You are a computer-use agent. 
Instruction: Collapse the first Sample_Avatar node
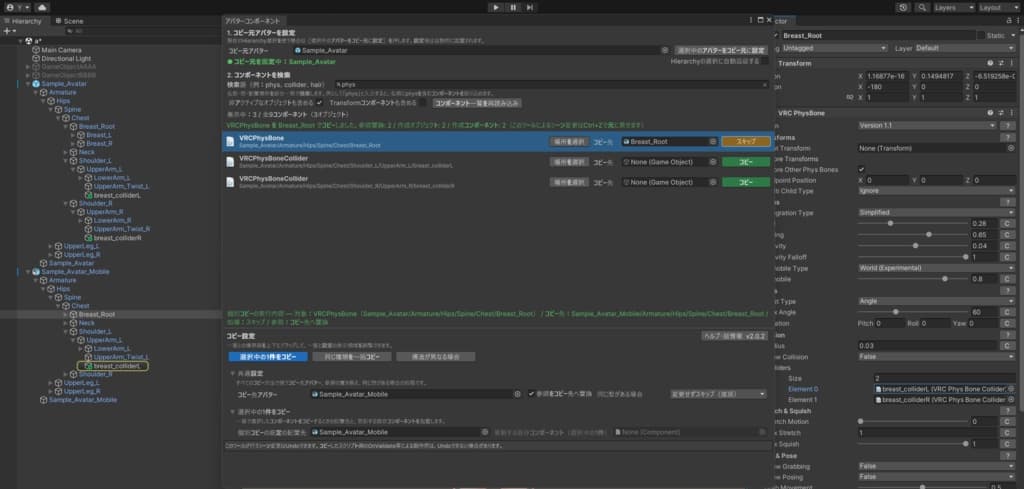point(28,84)
